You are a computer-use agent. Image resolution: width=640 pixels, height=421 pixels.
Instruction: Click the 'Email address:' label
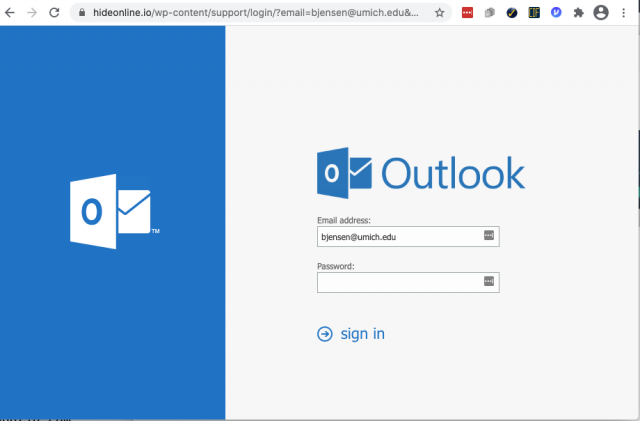click(x=344, y=221)
